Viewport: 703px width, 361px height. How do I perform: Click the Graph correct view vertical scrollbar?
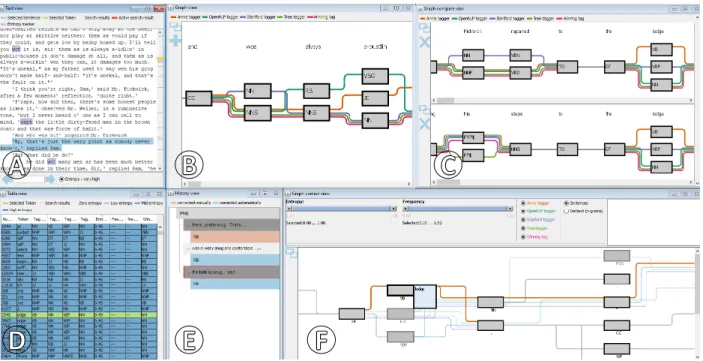[x=697, y=304]
